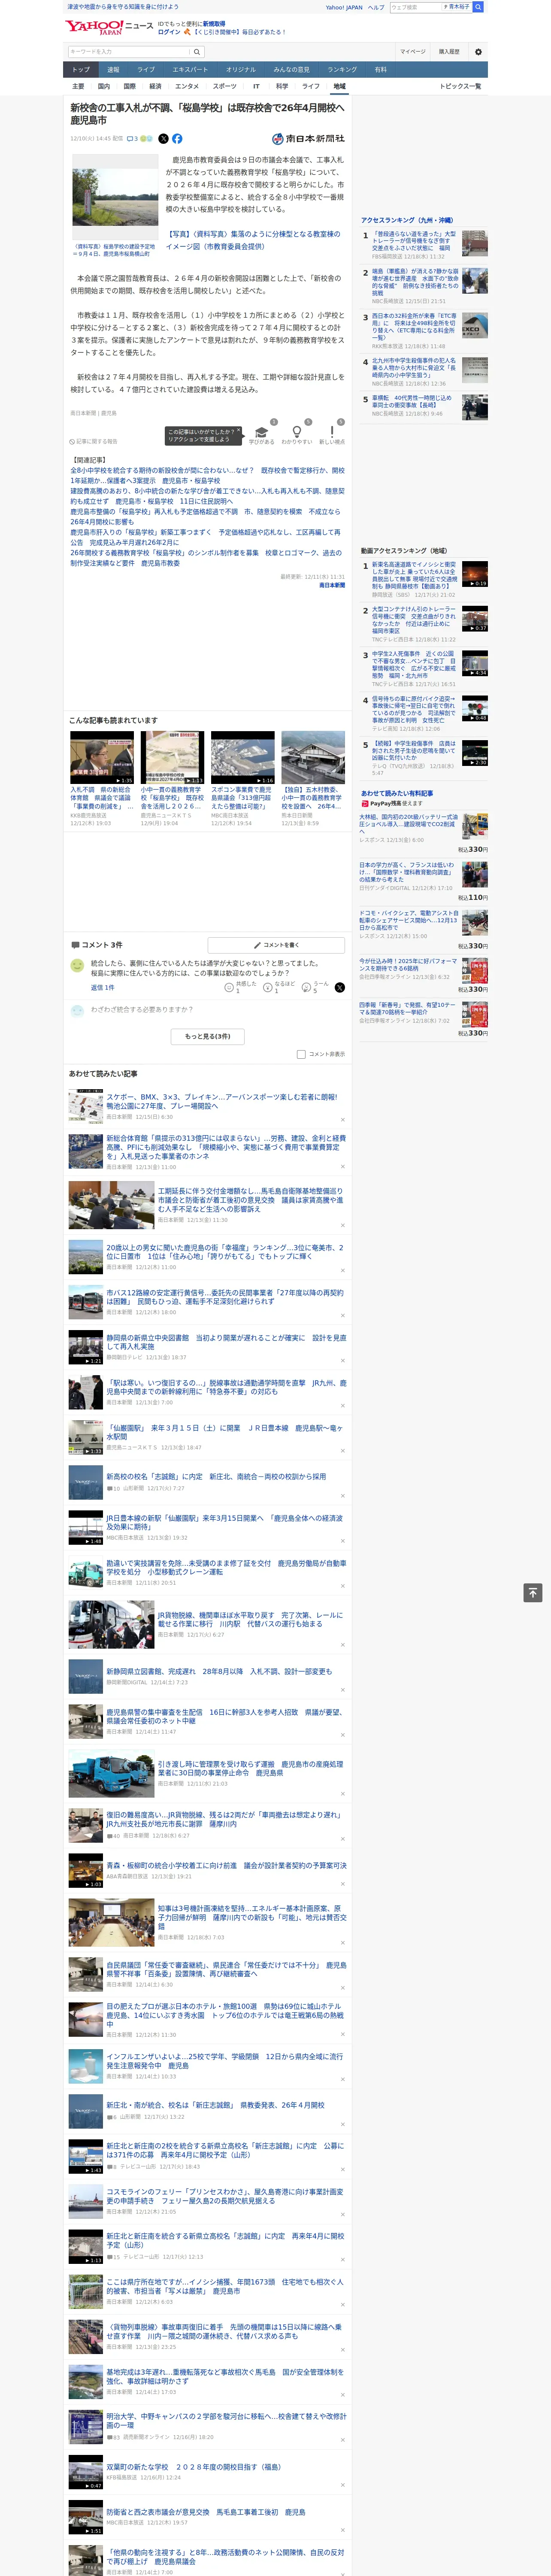The image size is (551, 2576).
Task: Share first comment on X
Action: pos(340,987)
